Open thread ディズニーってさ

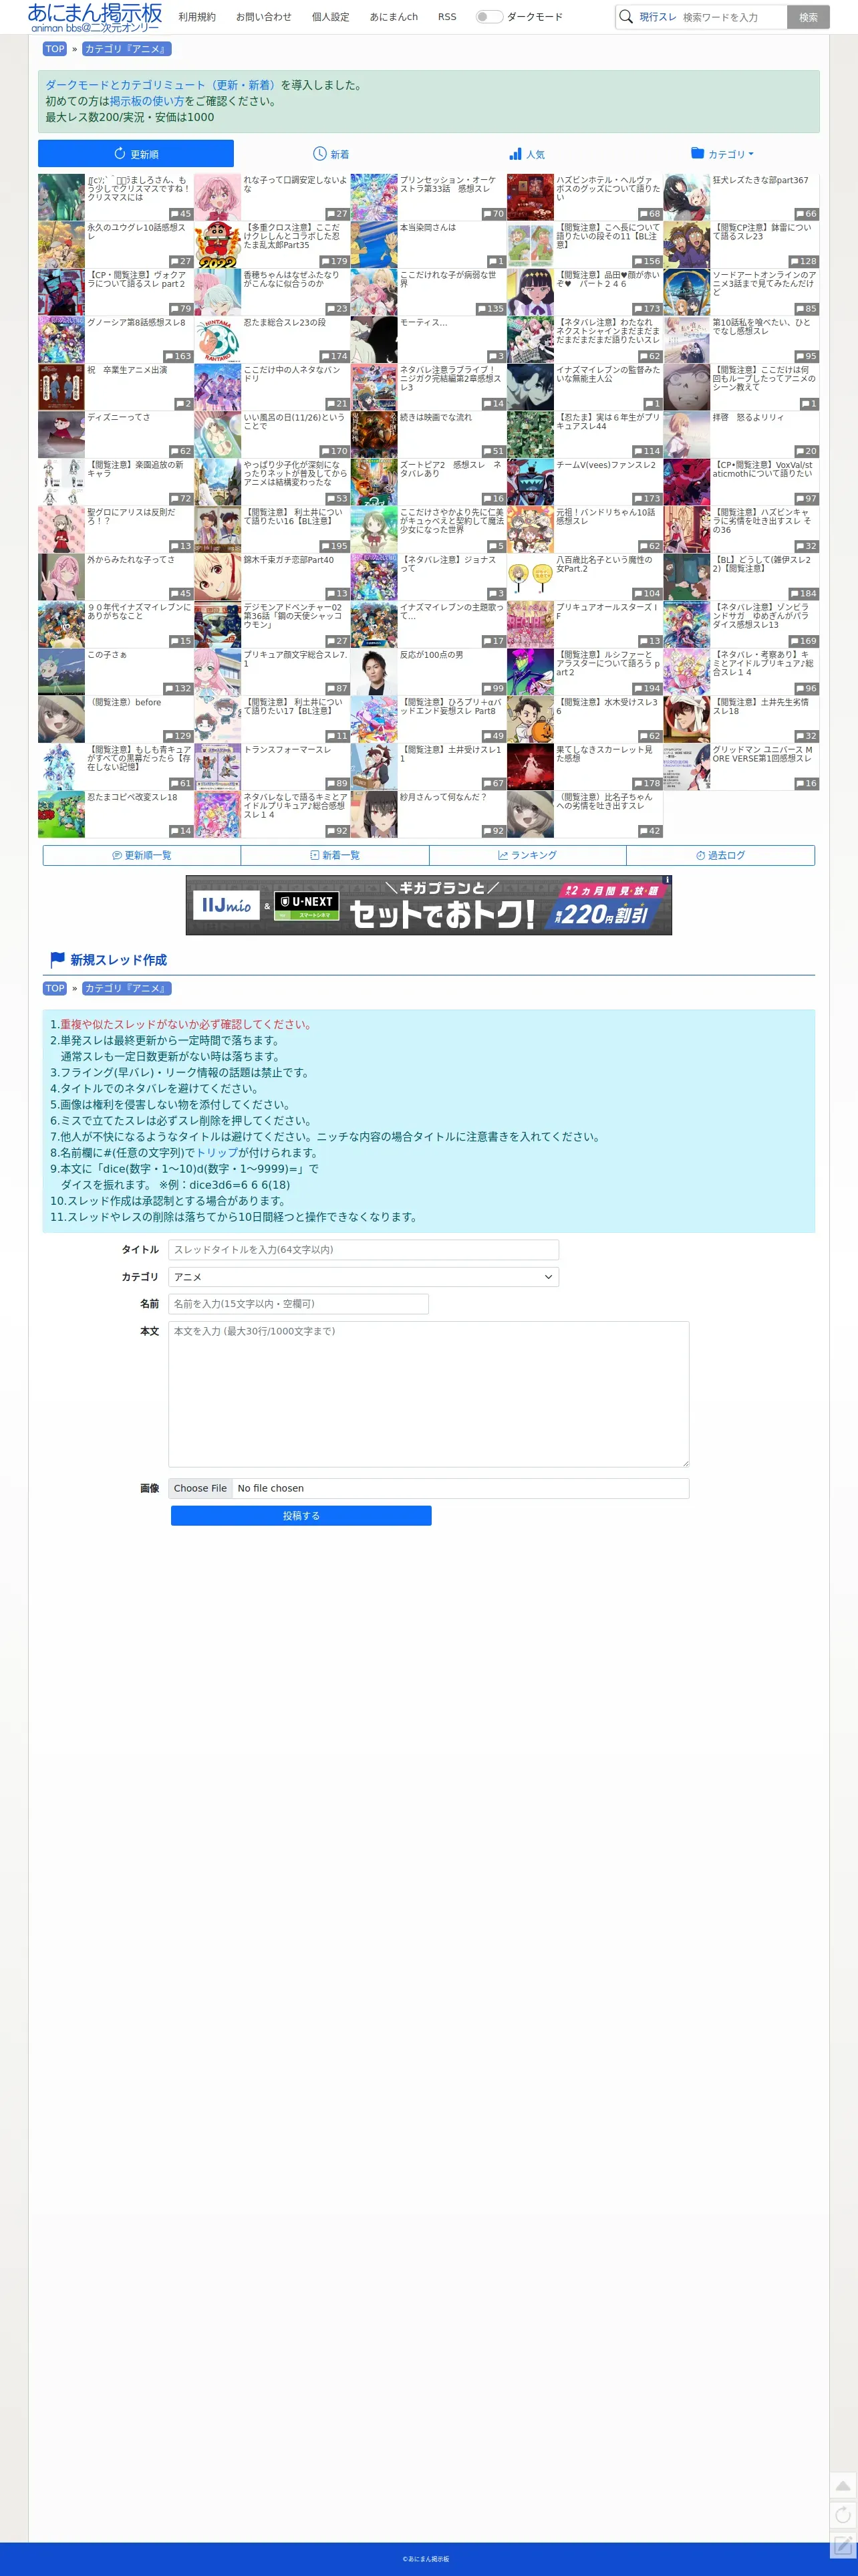[x=118, y=418]
